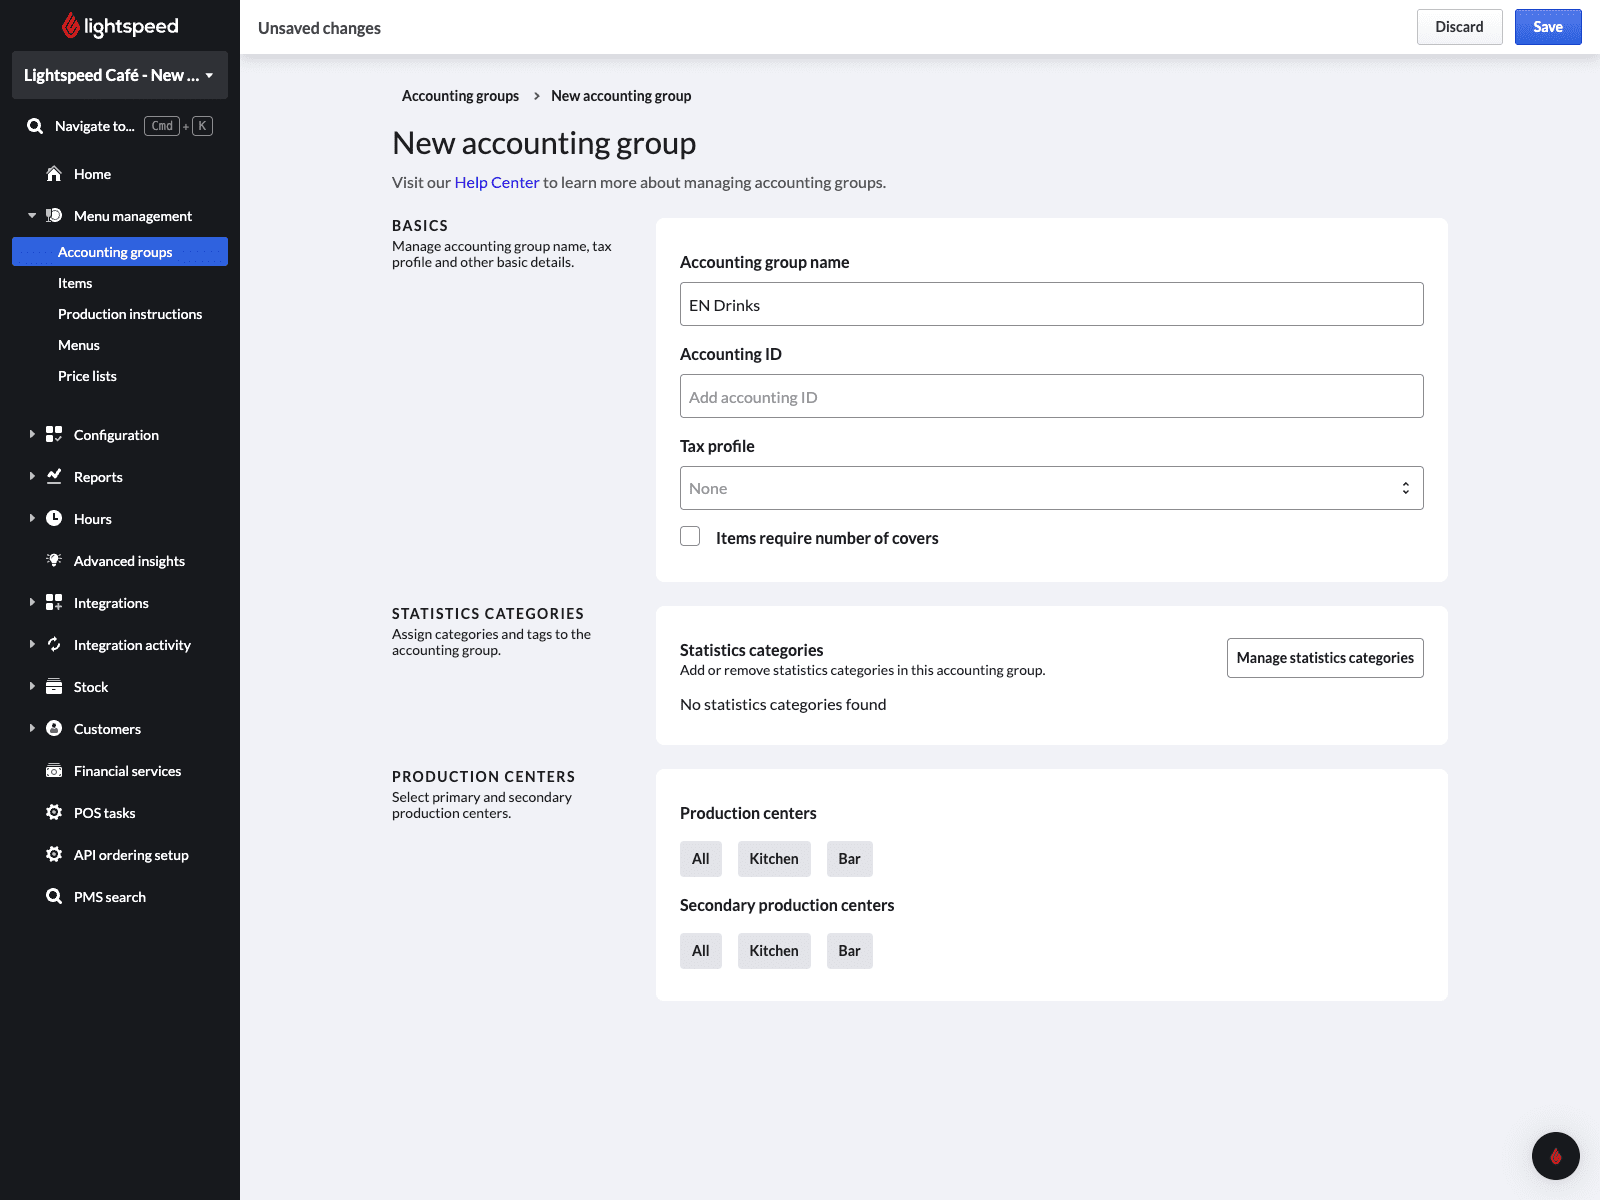Click the Advanced insights lightbulb icon

(54, 561)
